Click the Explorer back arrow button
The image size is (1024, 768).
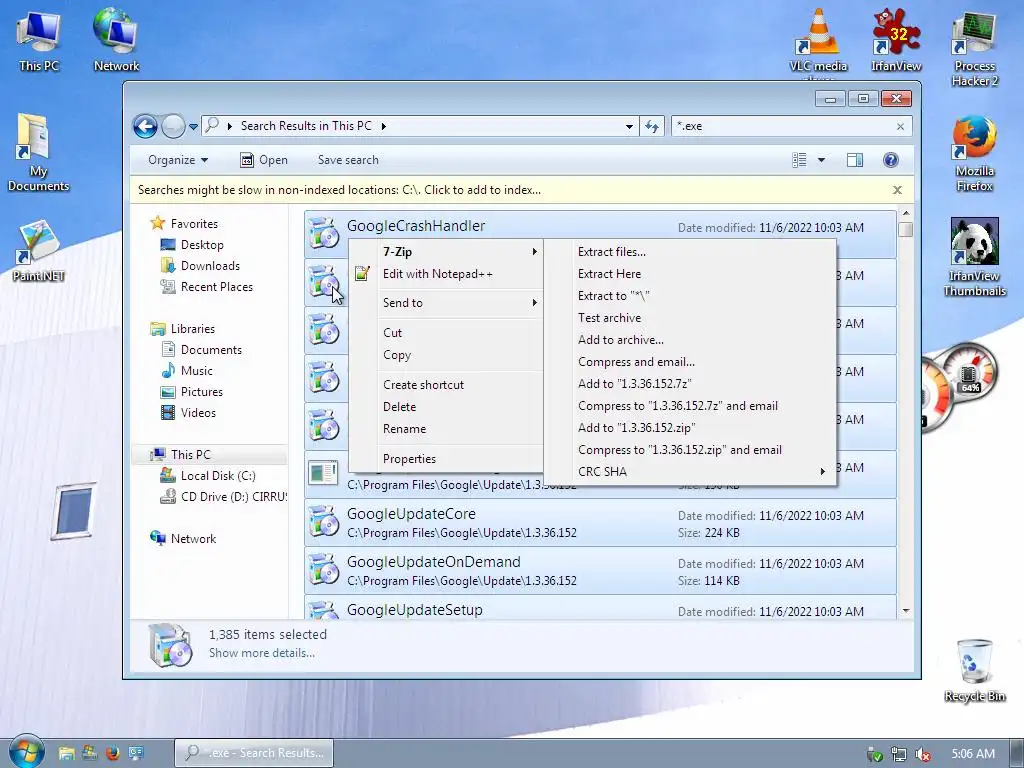pos(145,126)
